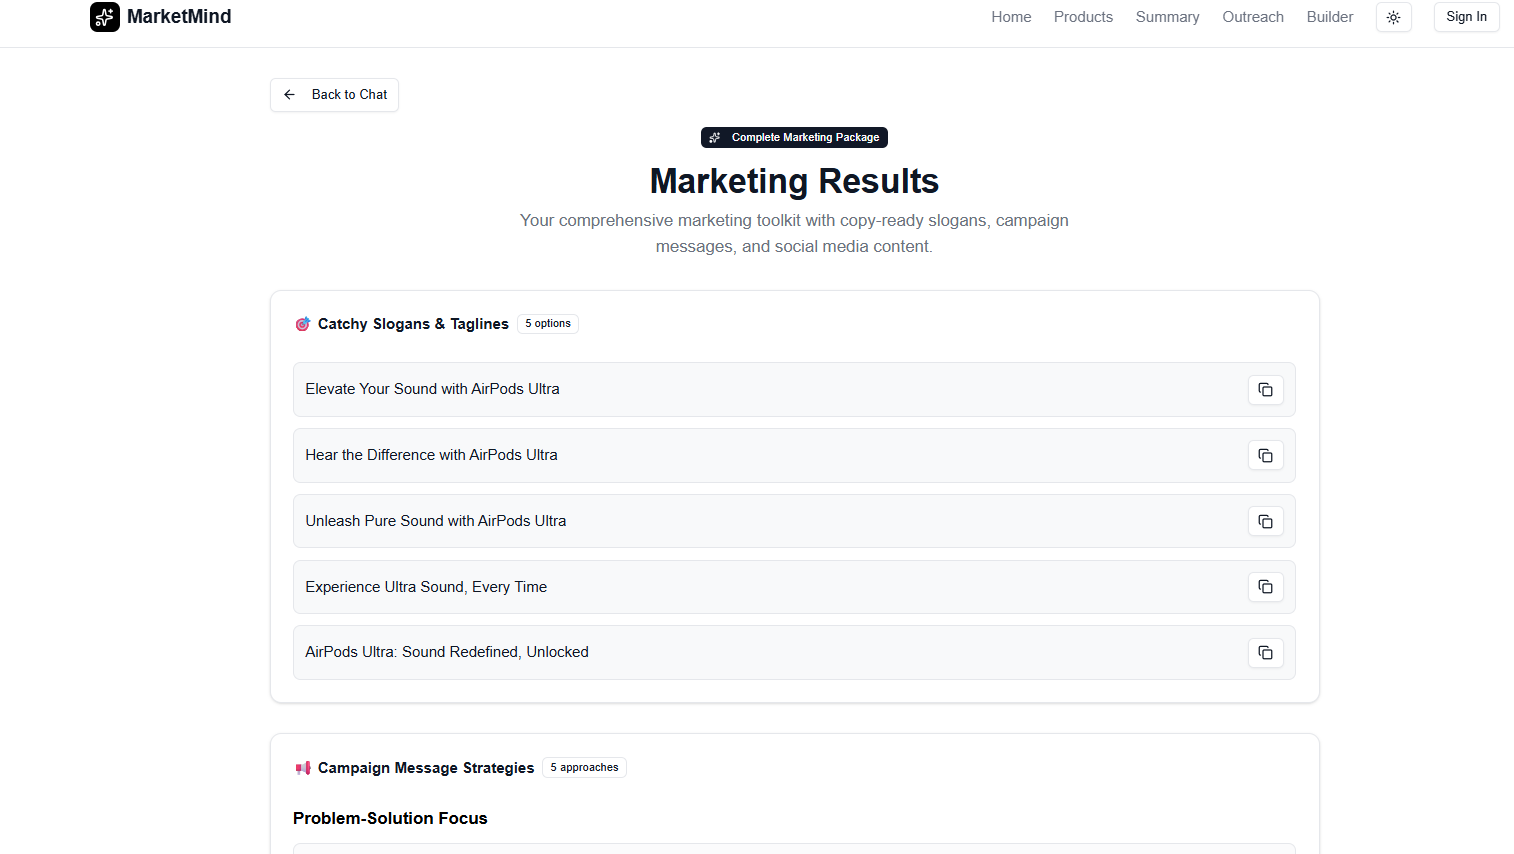Open the Home navigation link

click(x=1011, y=17)
